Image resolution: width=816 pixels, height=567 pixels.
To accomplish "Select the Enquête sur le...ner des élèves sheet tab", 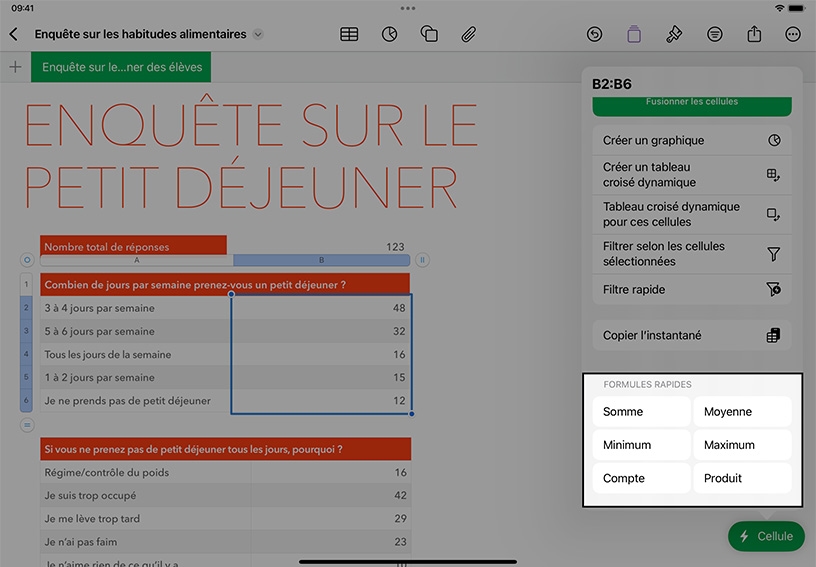I will click(121, 67).
